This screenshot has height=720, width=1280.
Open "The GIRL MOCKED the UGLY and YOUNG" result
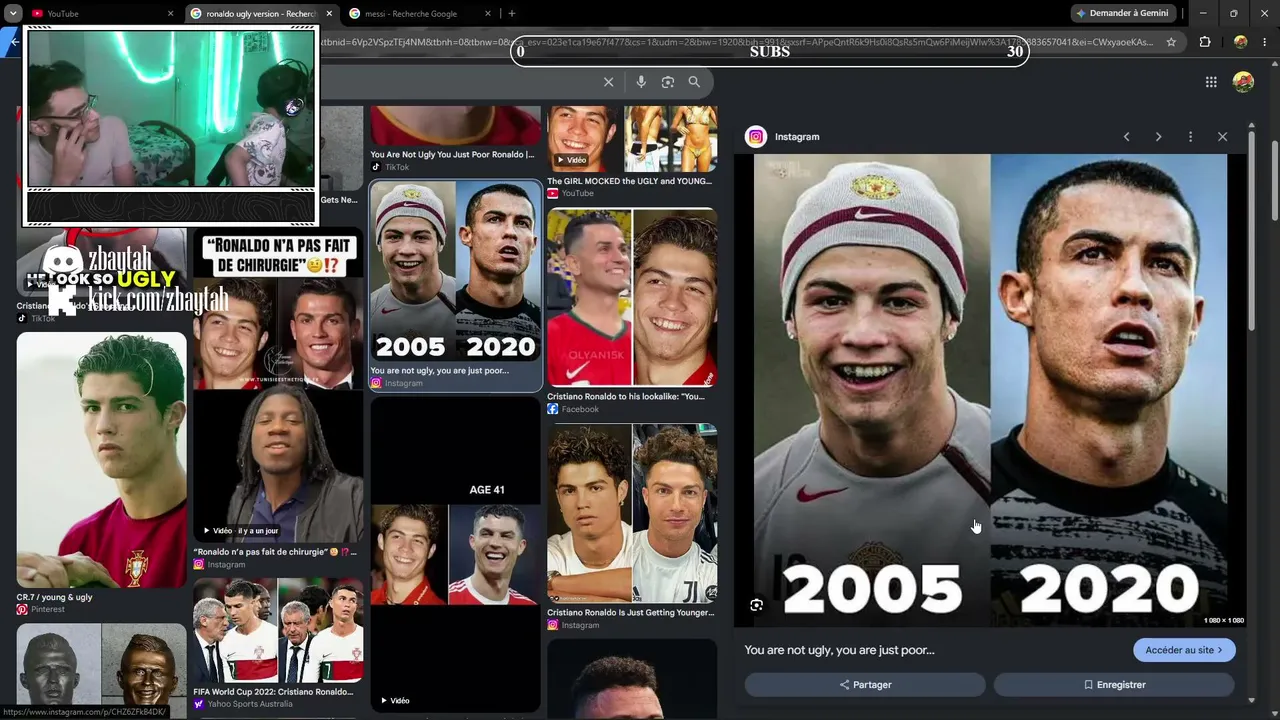630,181
